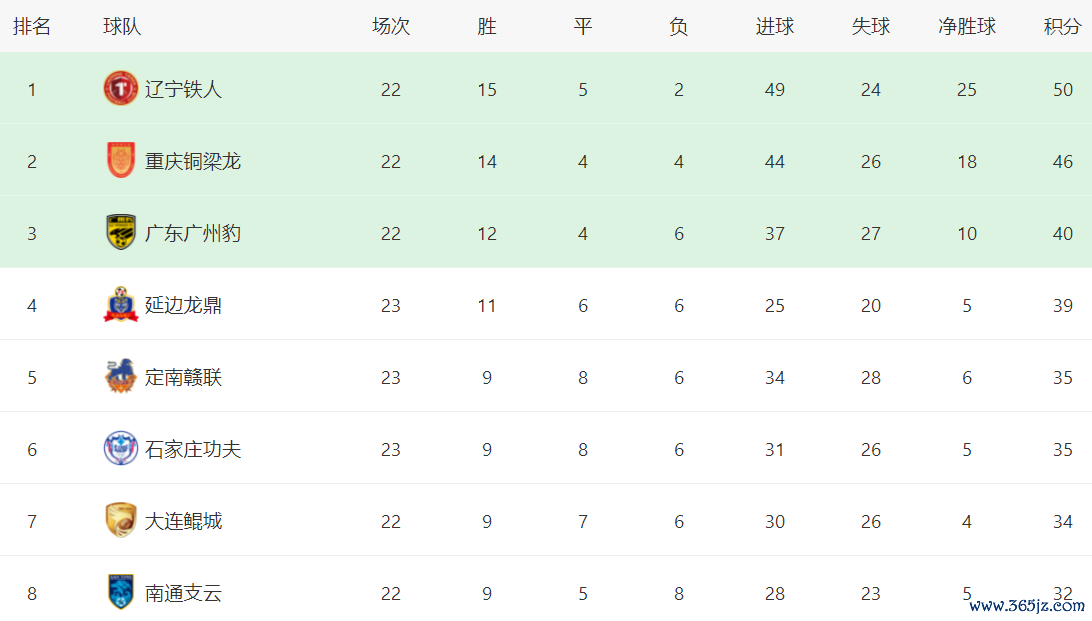Click the 场次 column header
The width and height of the screenshot is (1092, 621).
pyautogui.click(x=391, y=27)
